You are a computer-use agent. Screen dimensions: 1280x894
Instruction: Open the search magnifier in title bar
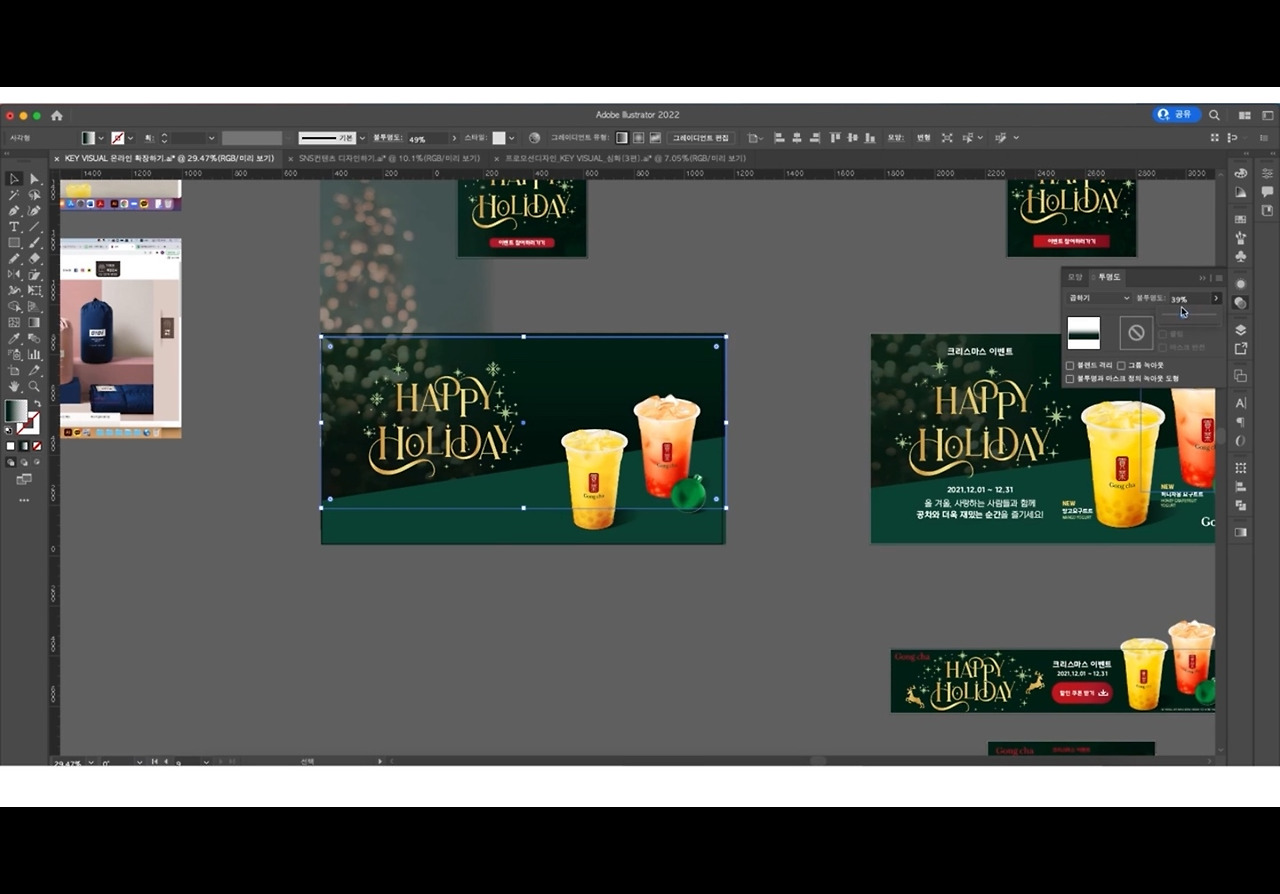click(1214, 115)
